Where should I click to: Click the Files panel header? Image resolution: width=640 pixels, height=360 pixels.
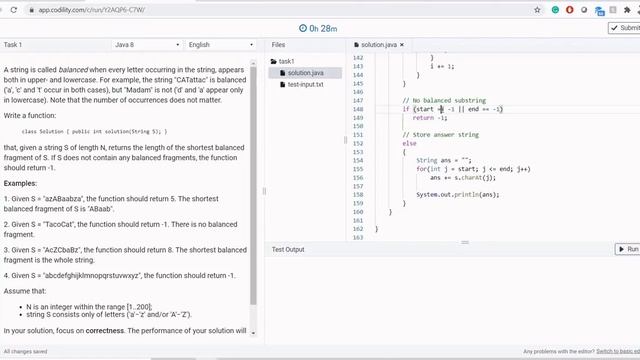coord(278,45)
